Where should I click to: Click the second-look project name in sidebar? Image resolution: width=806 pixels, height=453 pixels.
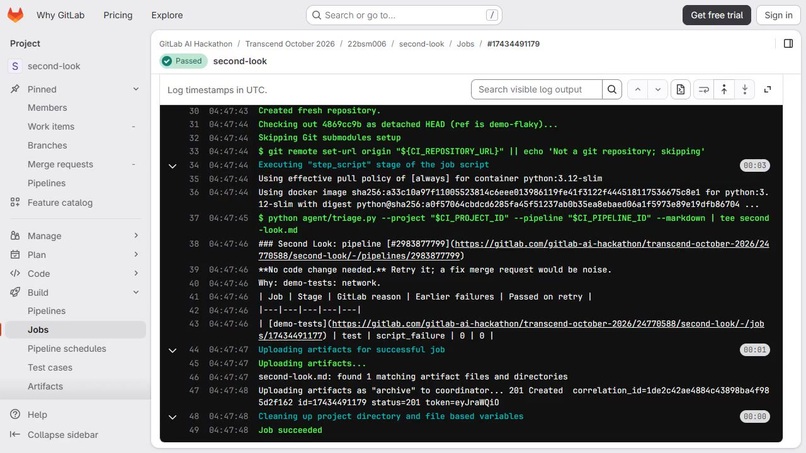(x=54, y=66)
